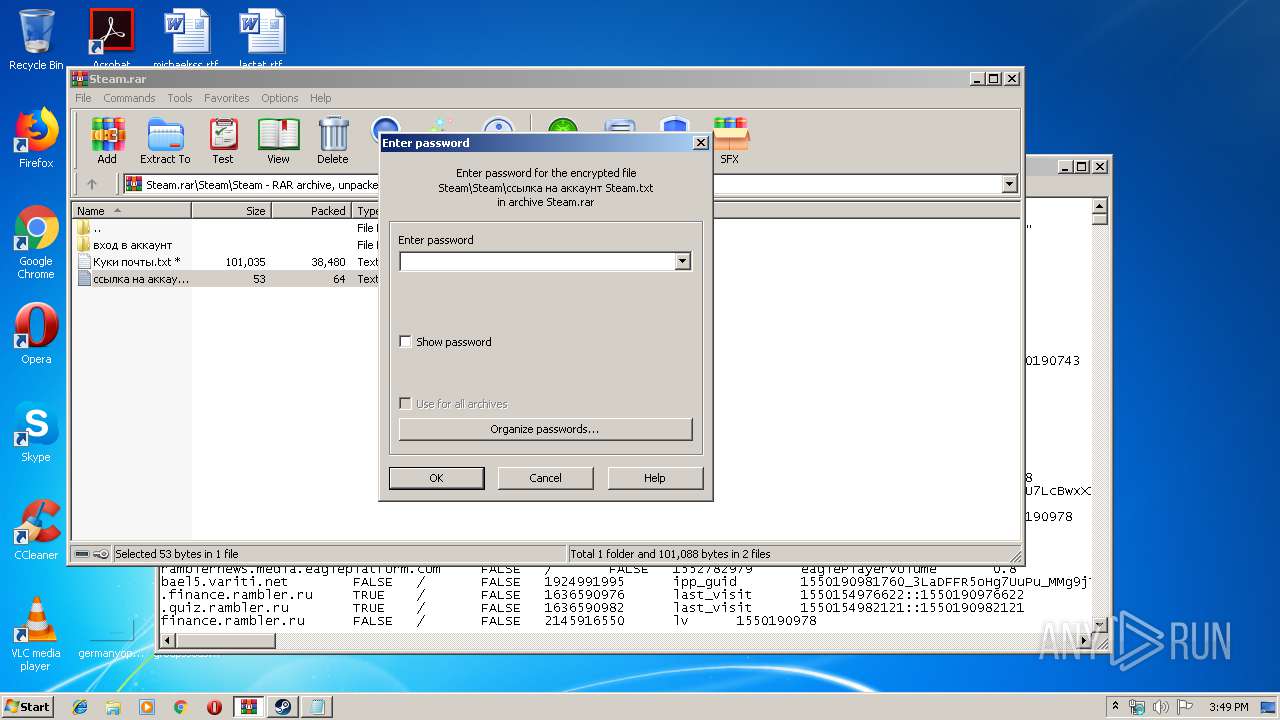Click the key icon in WinRAR status bar
The width and height of the screenshot is (1280, 720).
[x=101, y=554]
